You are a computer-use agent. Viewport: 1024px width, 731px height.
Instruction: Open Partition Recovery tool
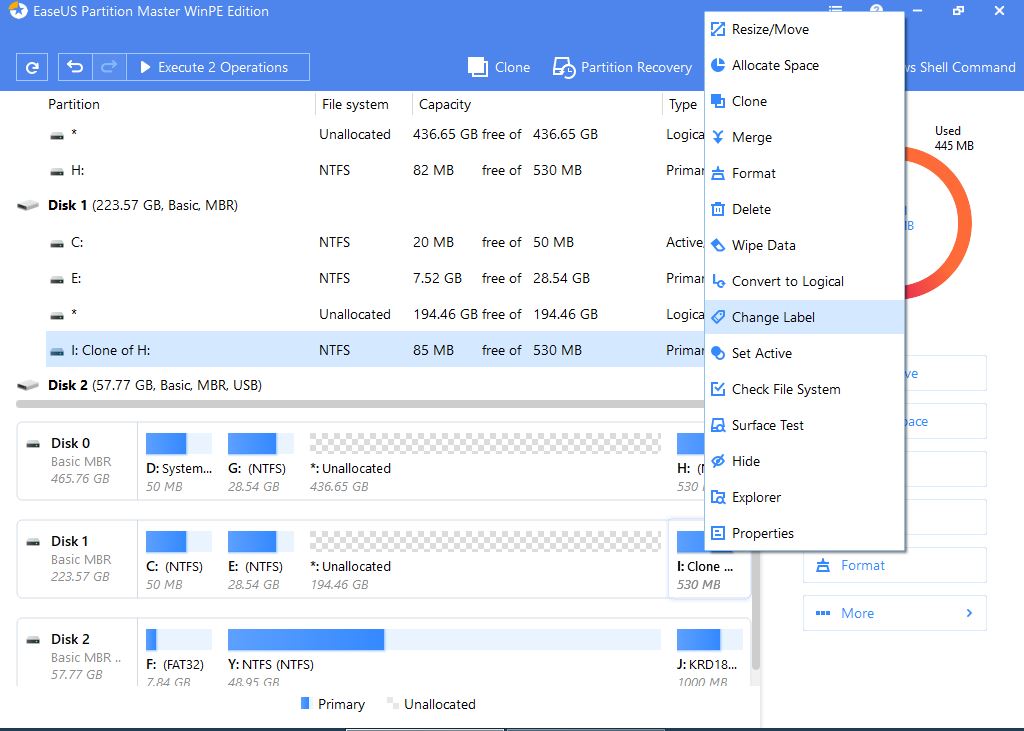(622, 67)
